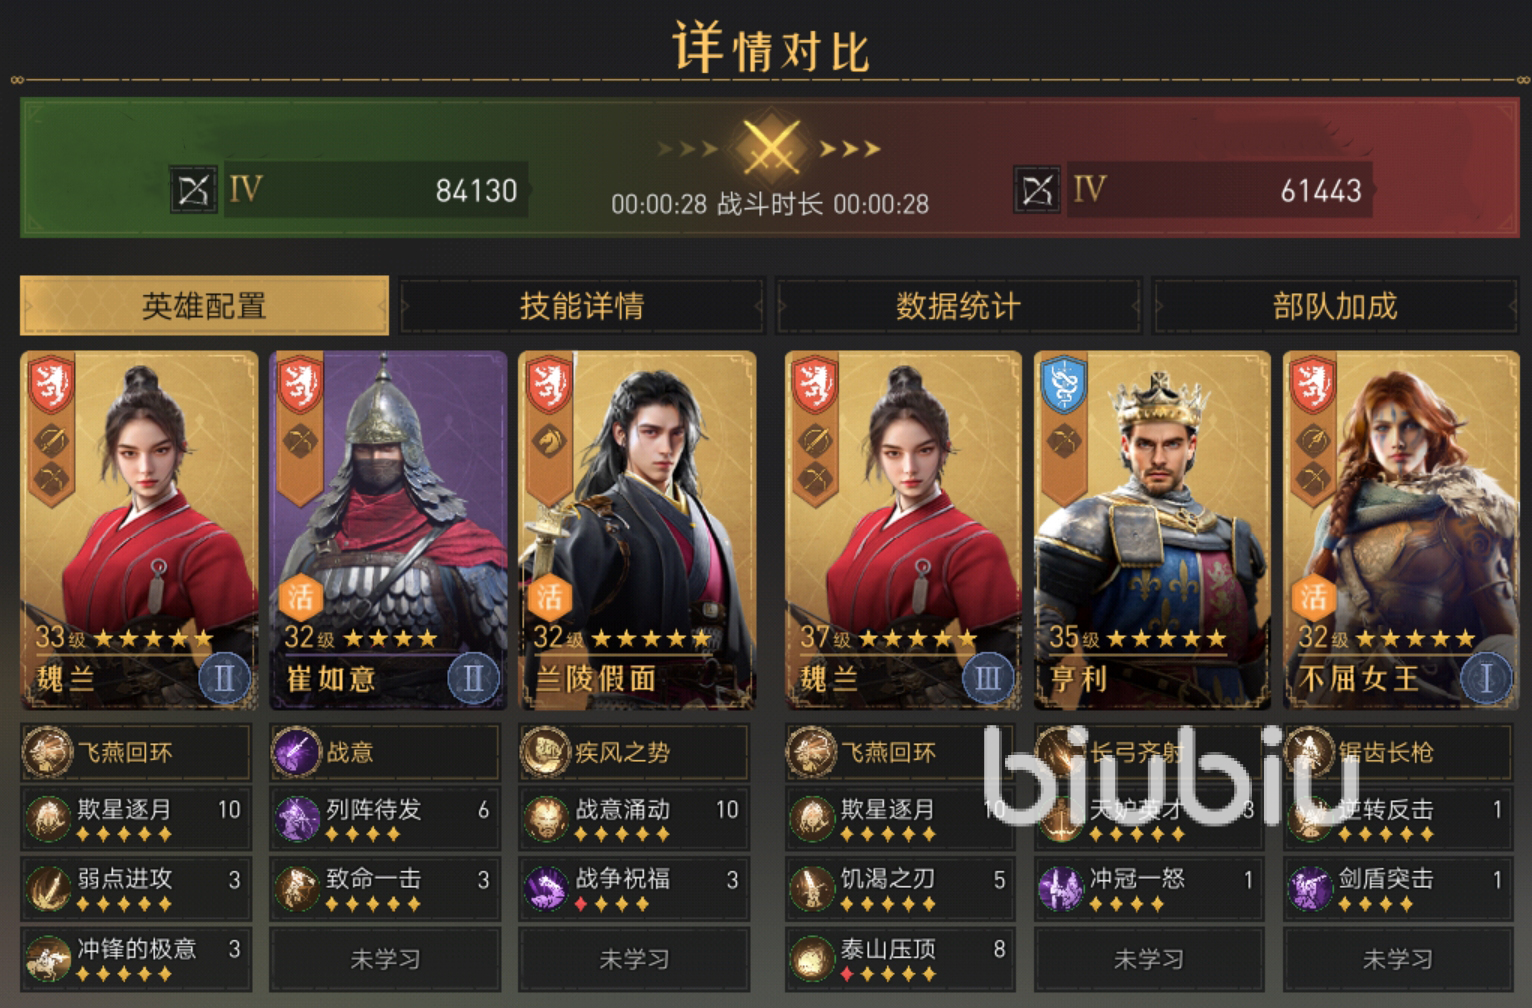
Task: Select the 飞燕回环 skill icon under 33级 魏兰
Action: click(x=47, y=752)
